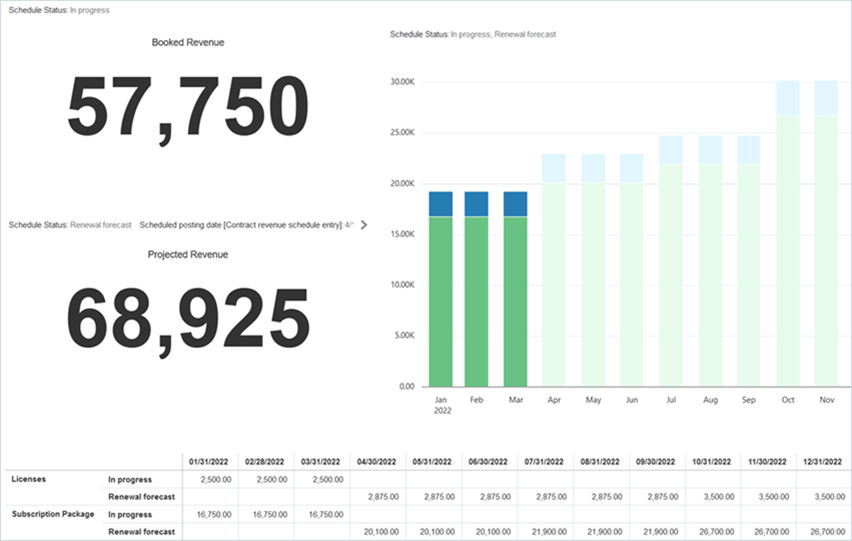Select the light green Apr bar segment

click(x=553, y=285)
